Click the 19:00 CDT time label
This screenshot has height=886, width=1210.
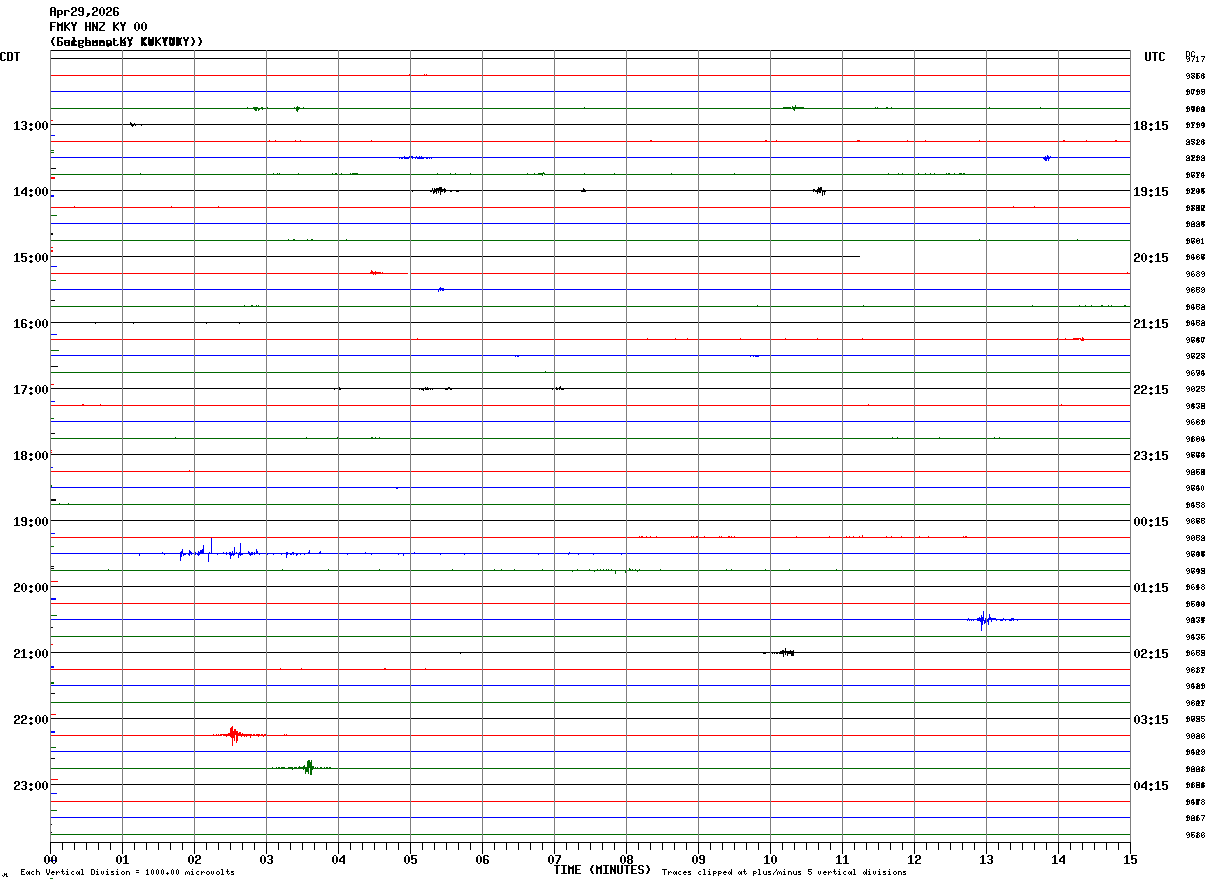pos(31,522)
